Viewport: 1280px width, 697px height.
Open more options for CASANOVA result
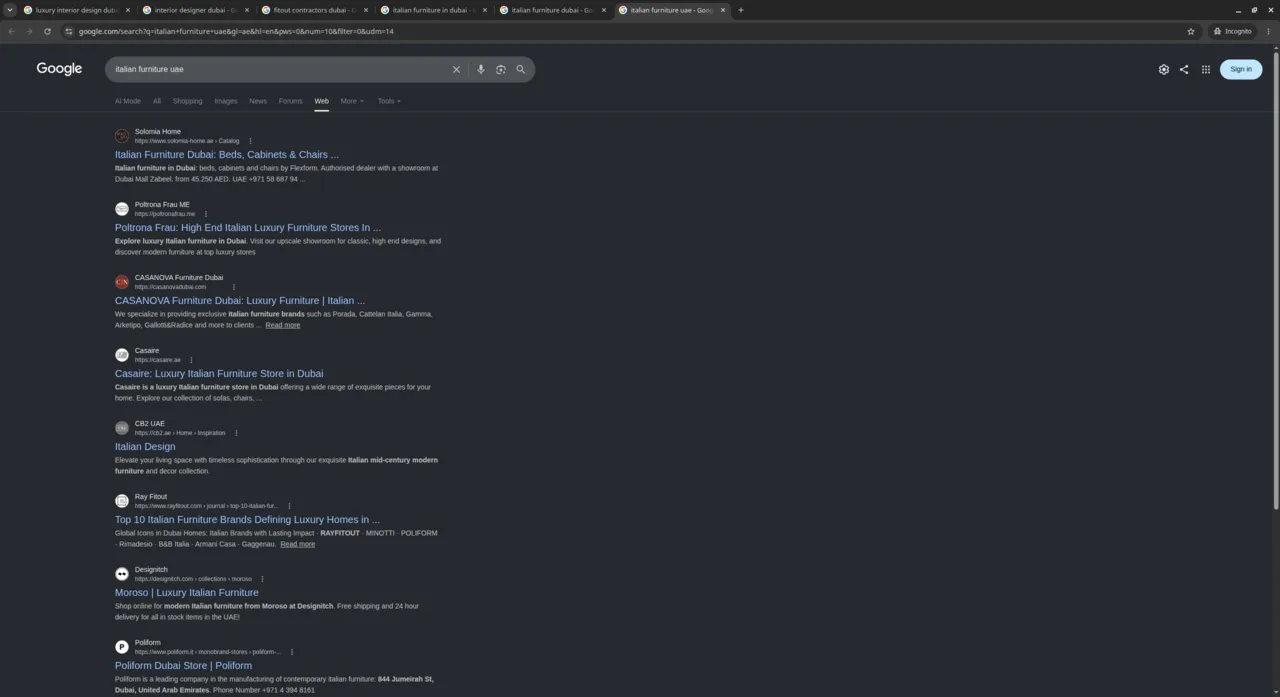tap(234, 287)
